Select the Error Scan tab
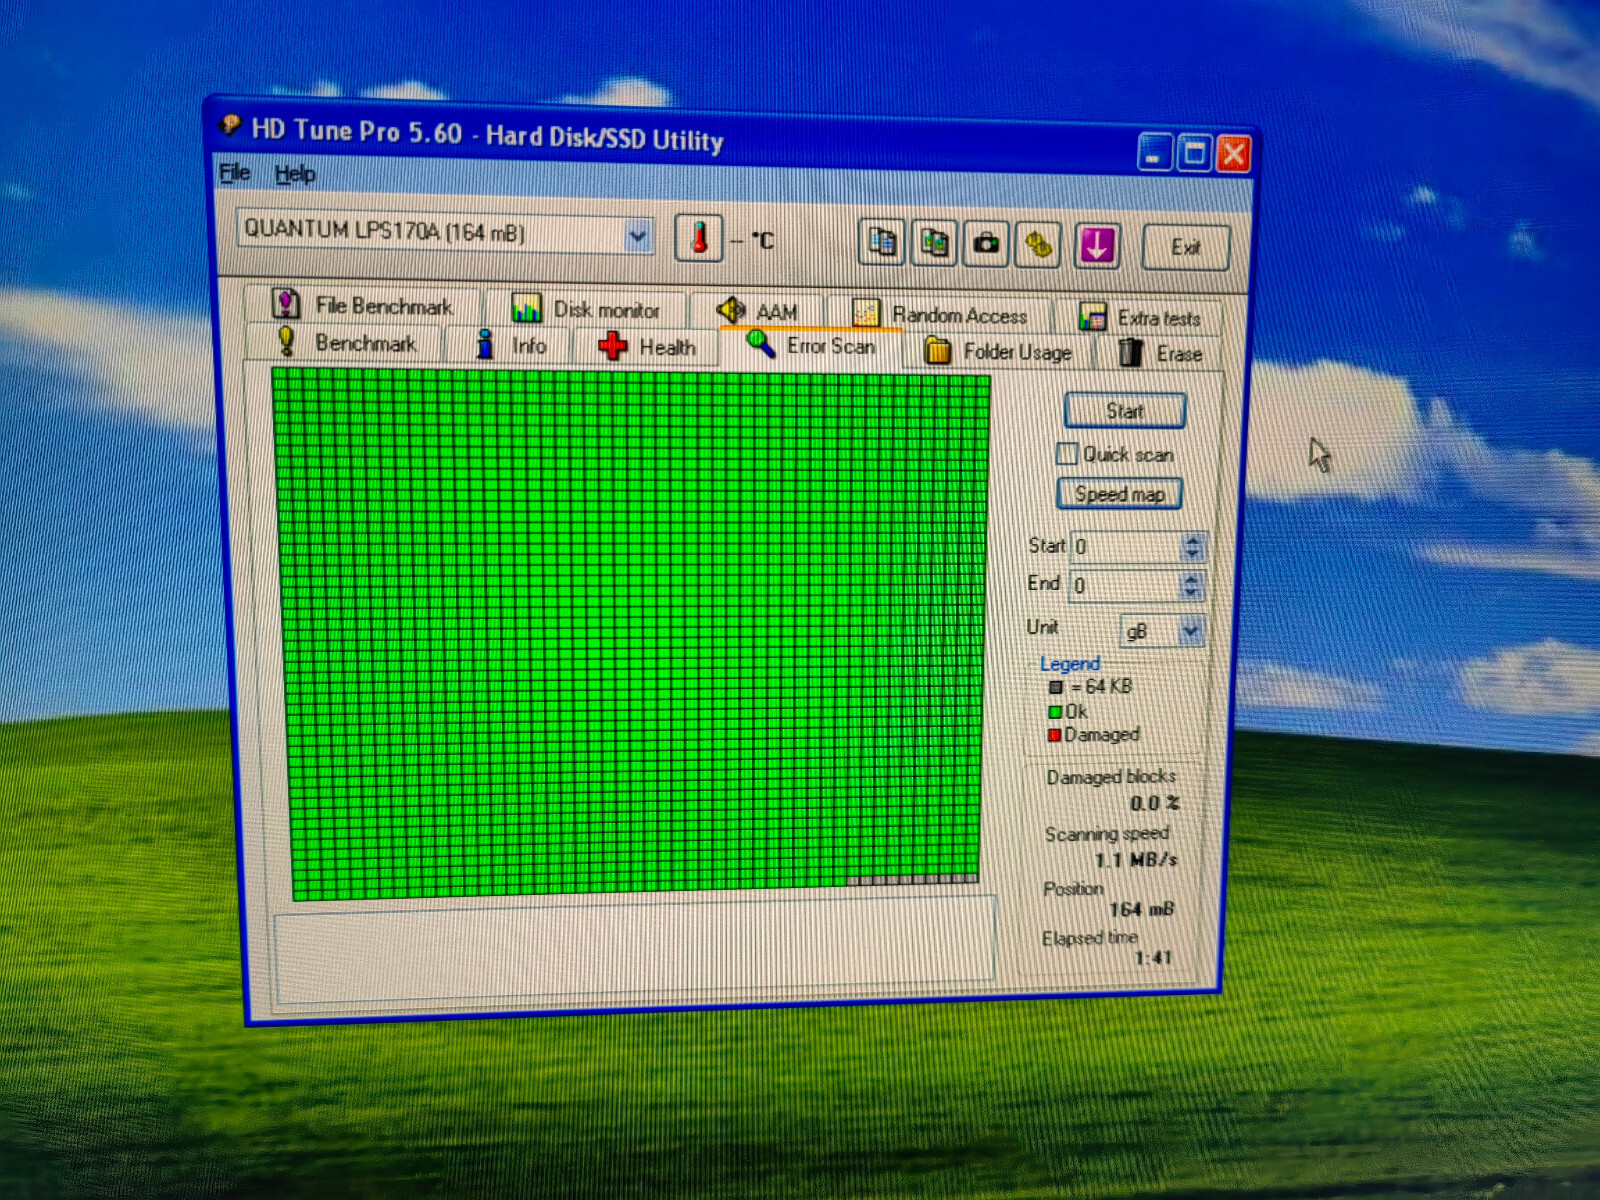1600x1200 pixels. point(812,345)
